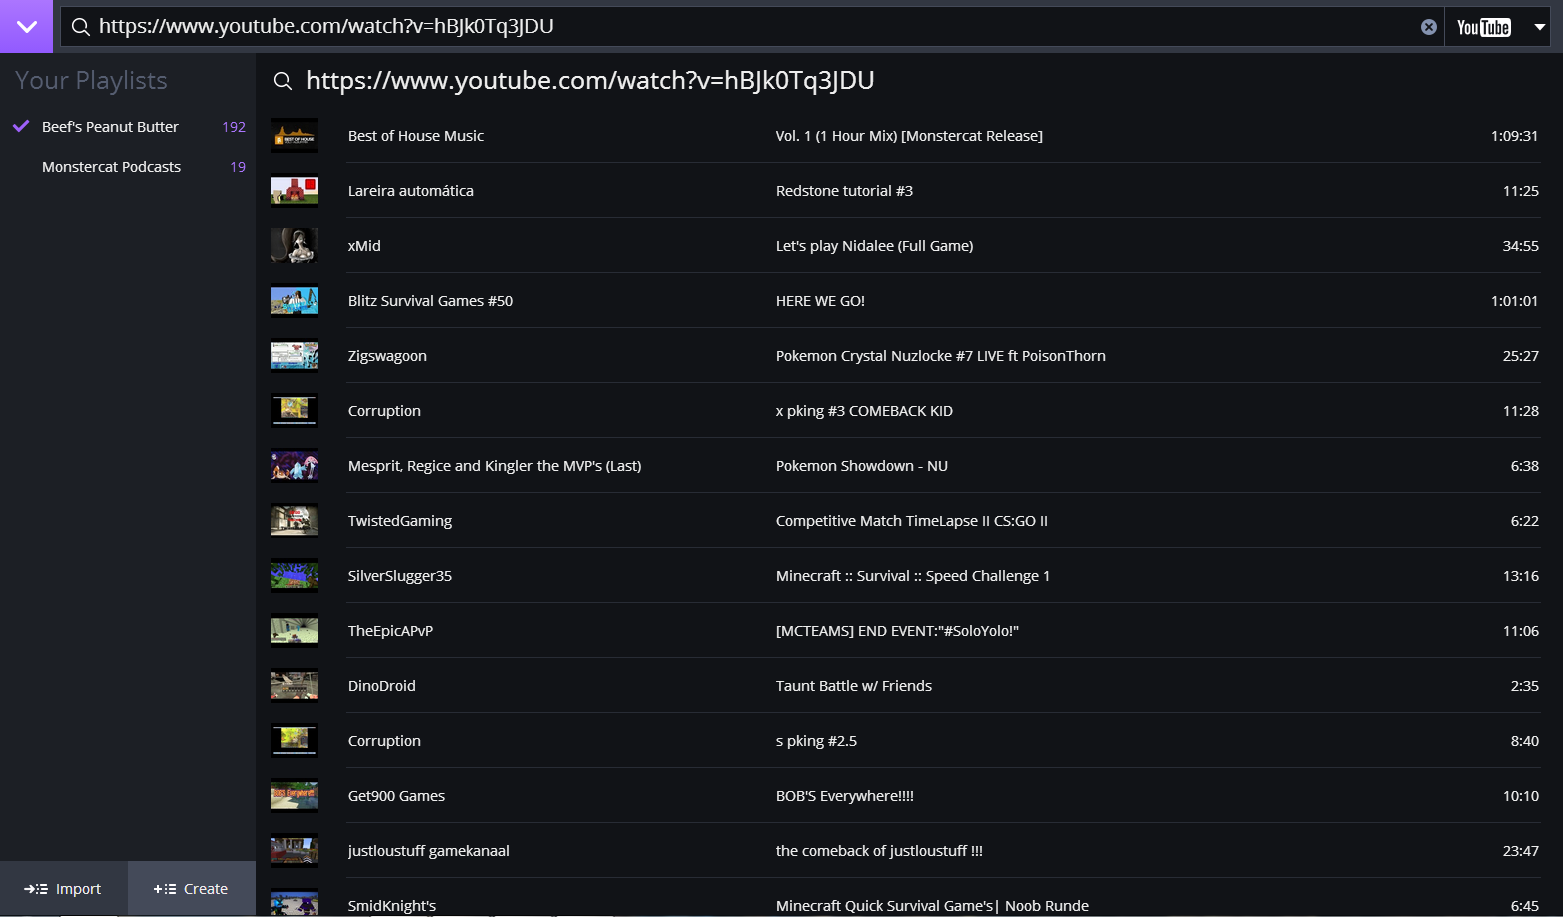Open the TheEpicAPvP video thumbnail
Screen dimensions: 1563x917
click(x=294, y=631)
